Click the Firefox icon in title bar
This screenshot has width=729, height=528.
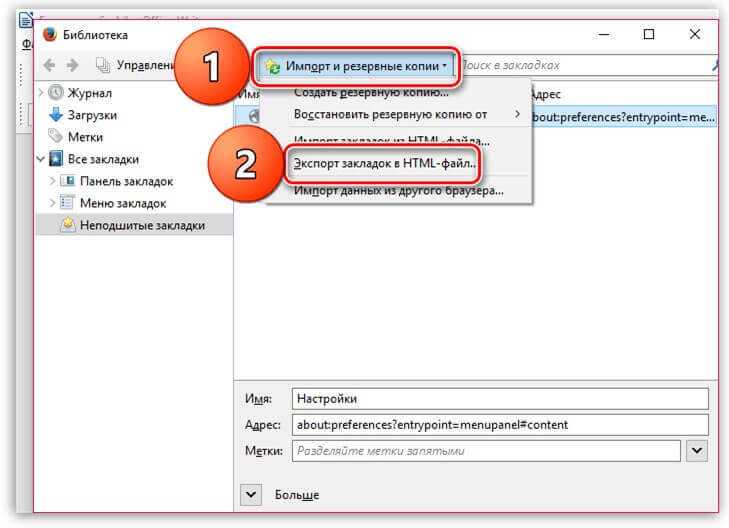49,34
